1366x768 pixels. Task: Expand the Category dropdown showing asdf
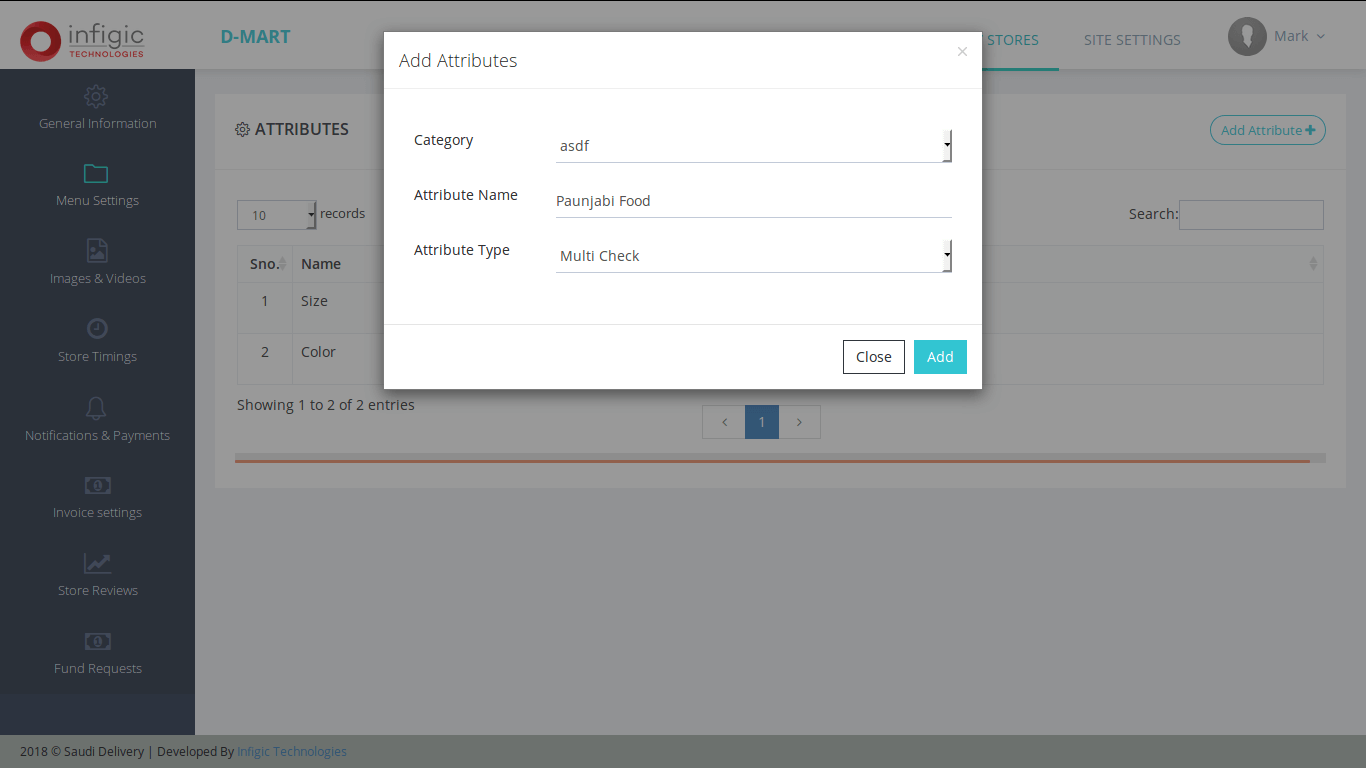[x=753, y=146]
